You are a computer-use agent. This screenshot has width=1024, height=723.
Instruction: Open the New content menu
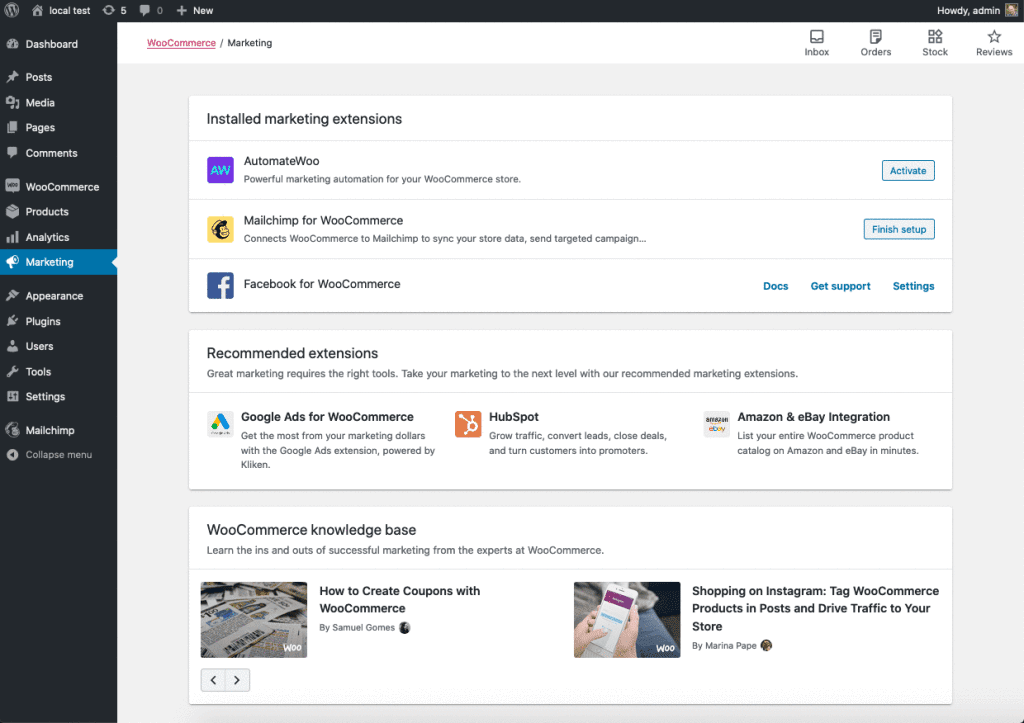[x=195, y=10]
